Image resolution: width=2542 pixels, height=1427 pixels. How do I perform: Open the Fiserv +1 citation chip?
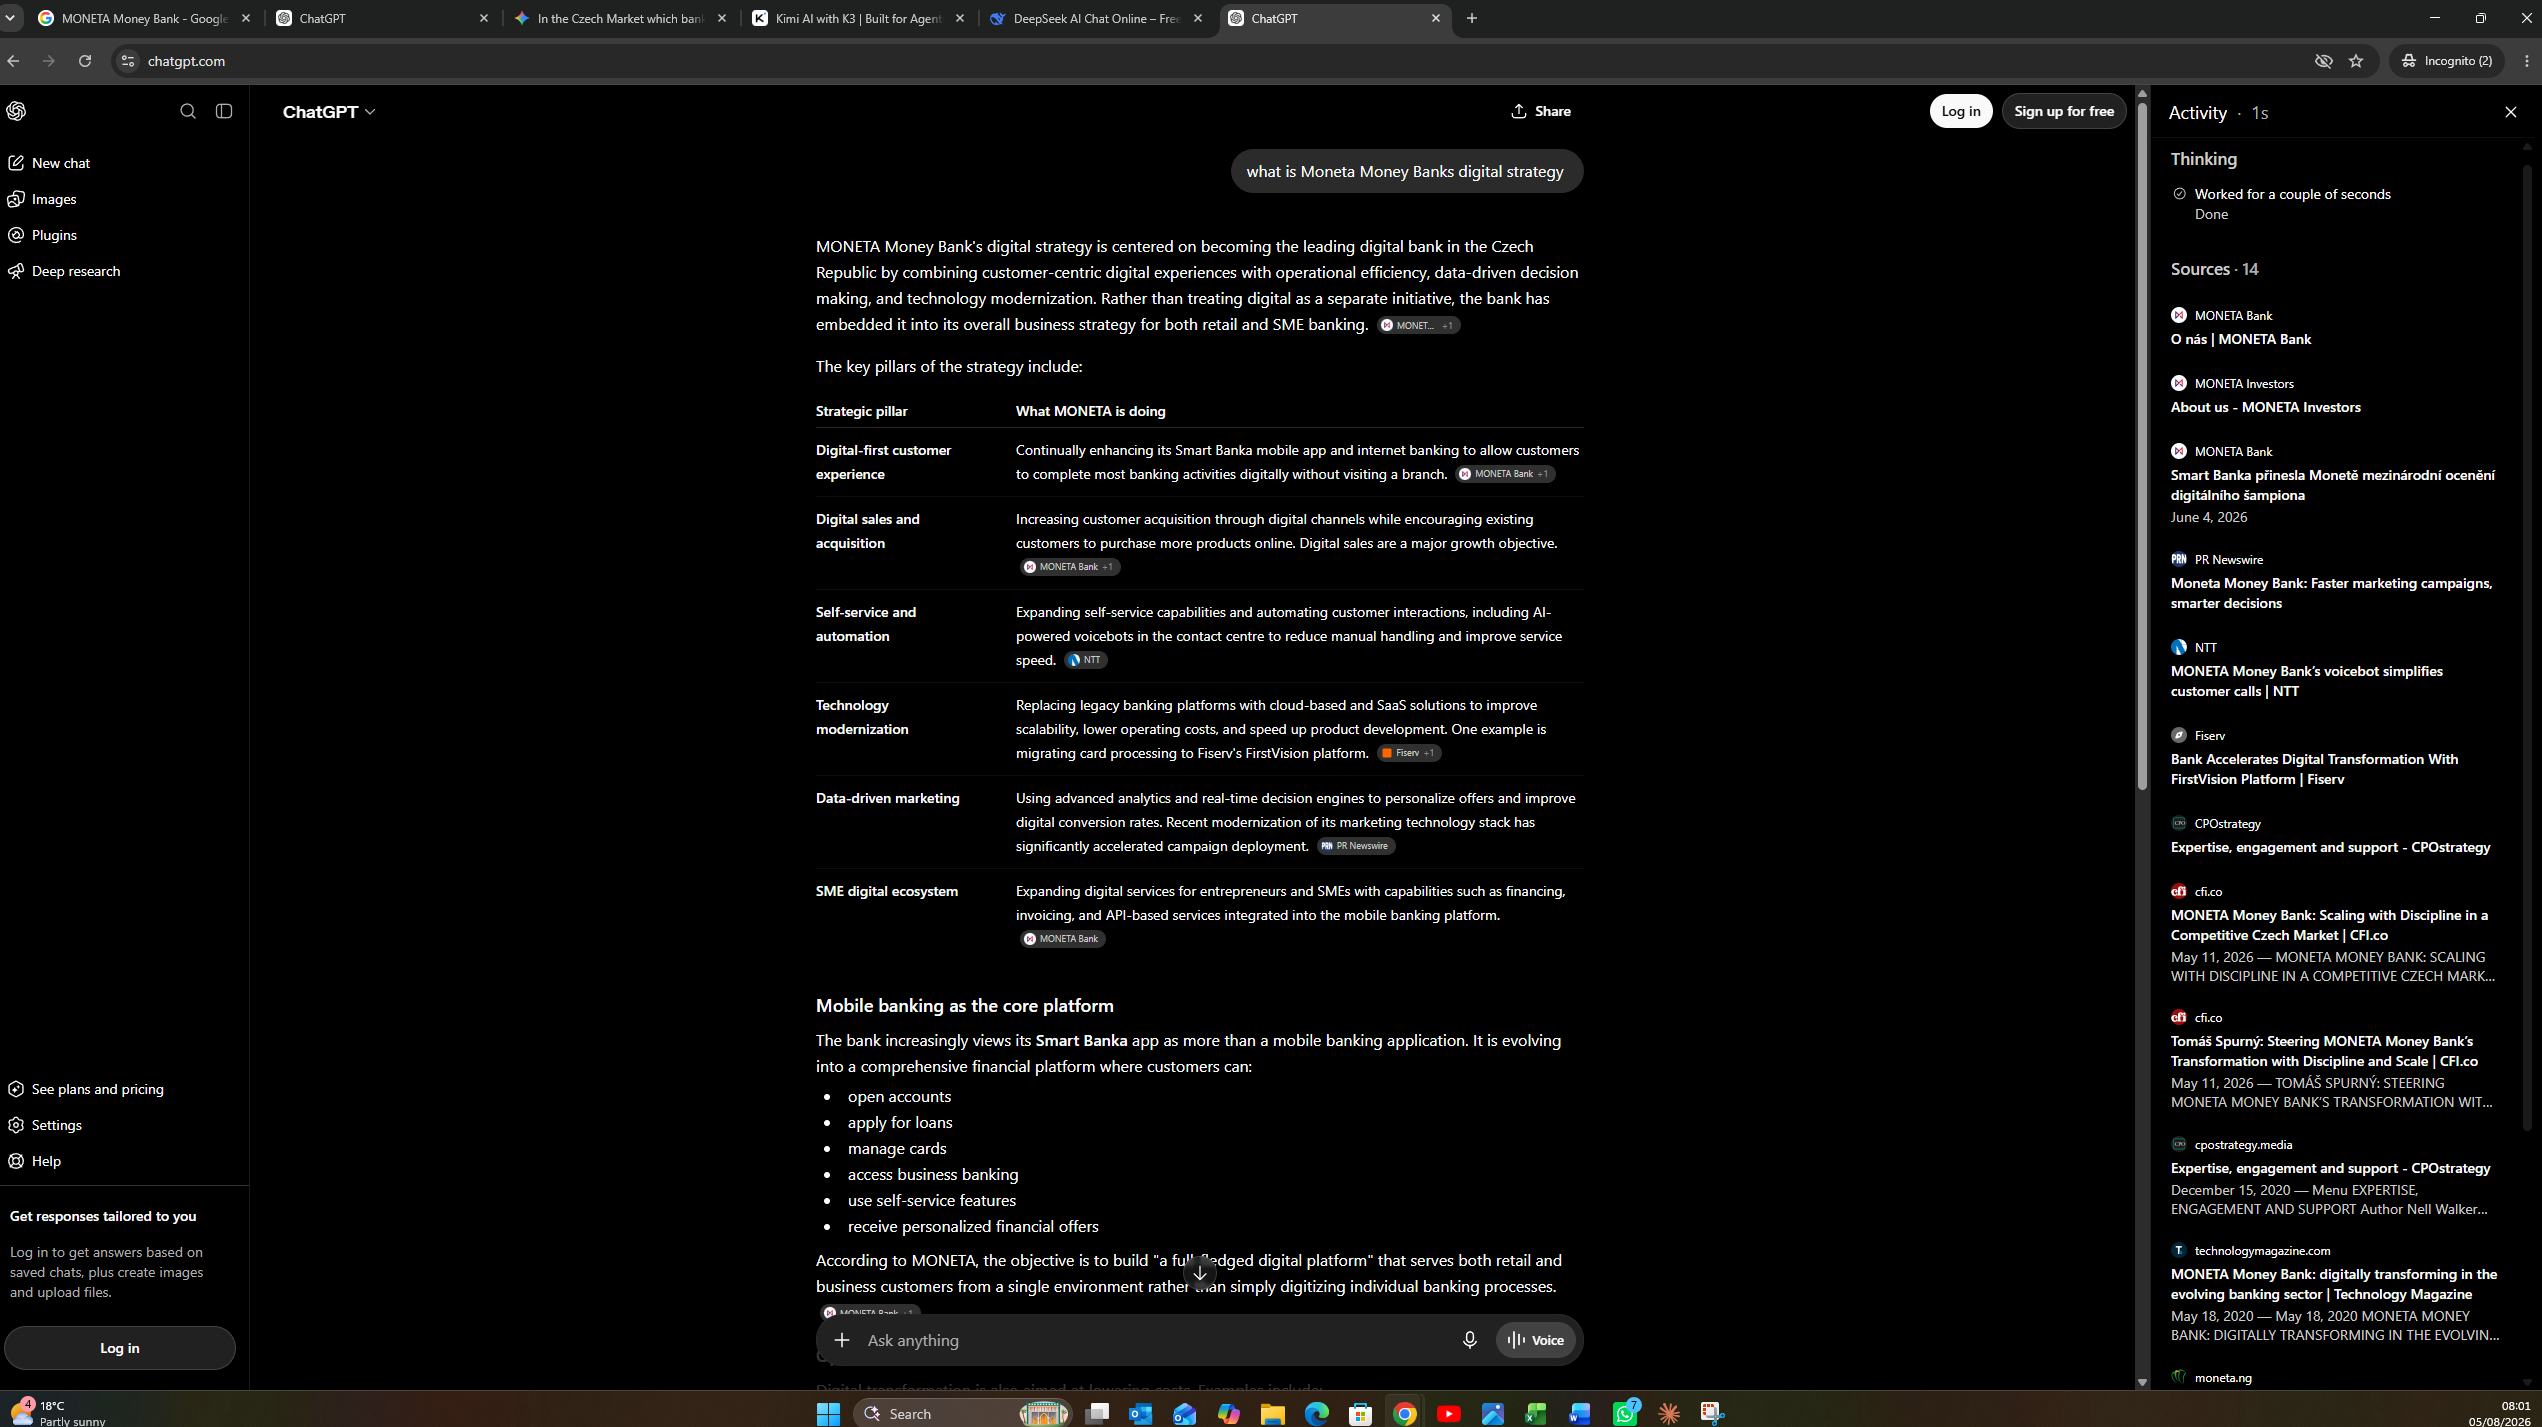[1409, 753]
